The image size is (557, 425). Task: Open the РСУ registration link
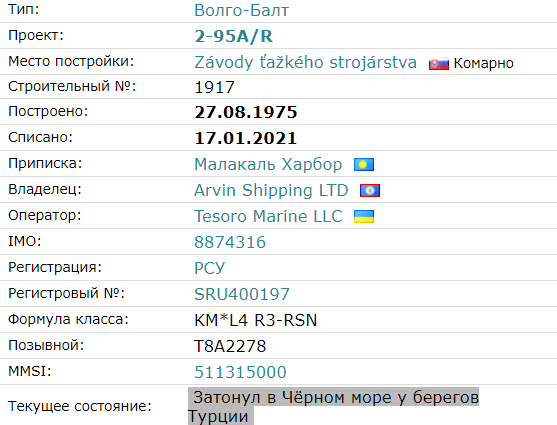click(x=210, y=268)
